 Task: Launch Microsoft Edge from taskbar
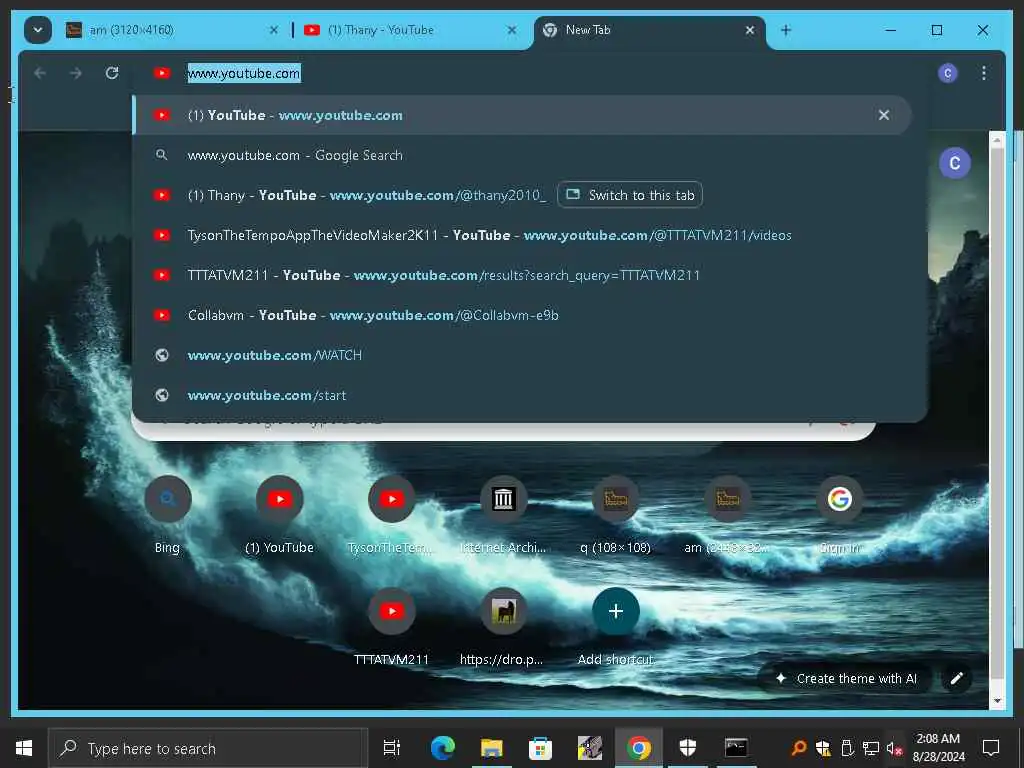[x=442, y=748]
